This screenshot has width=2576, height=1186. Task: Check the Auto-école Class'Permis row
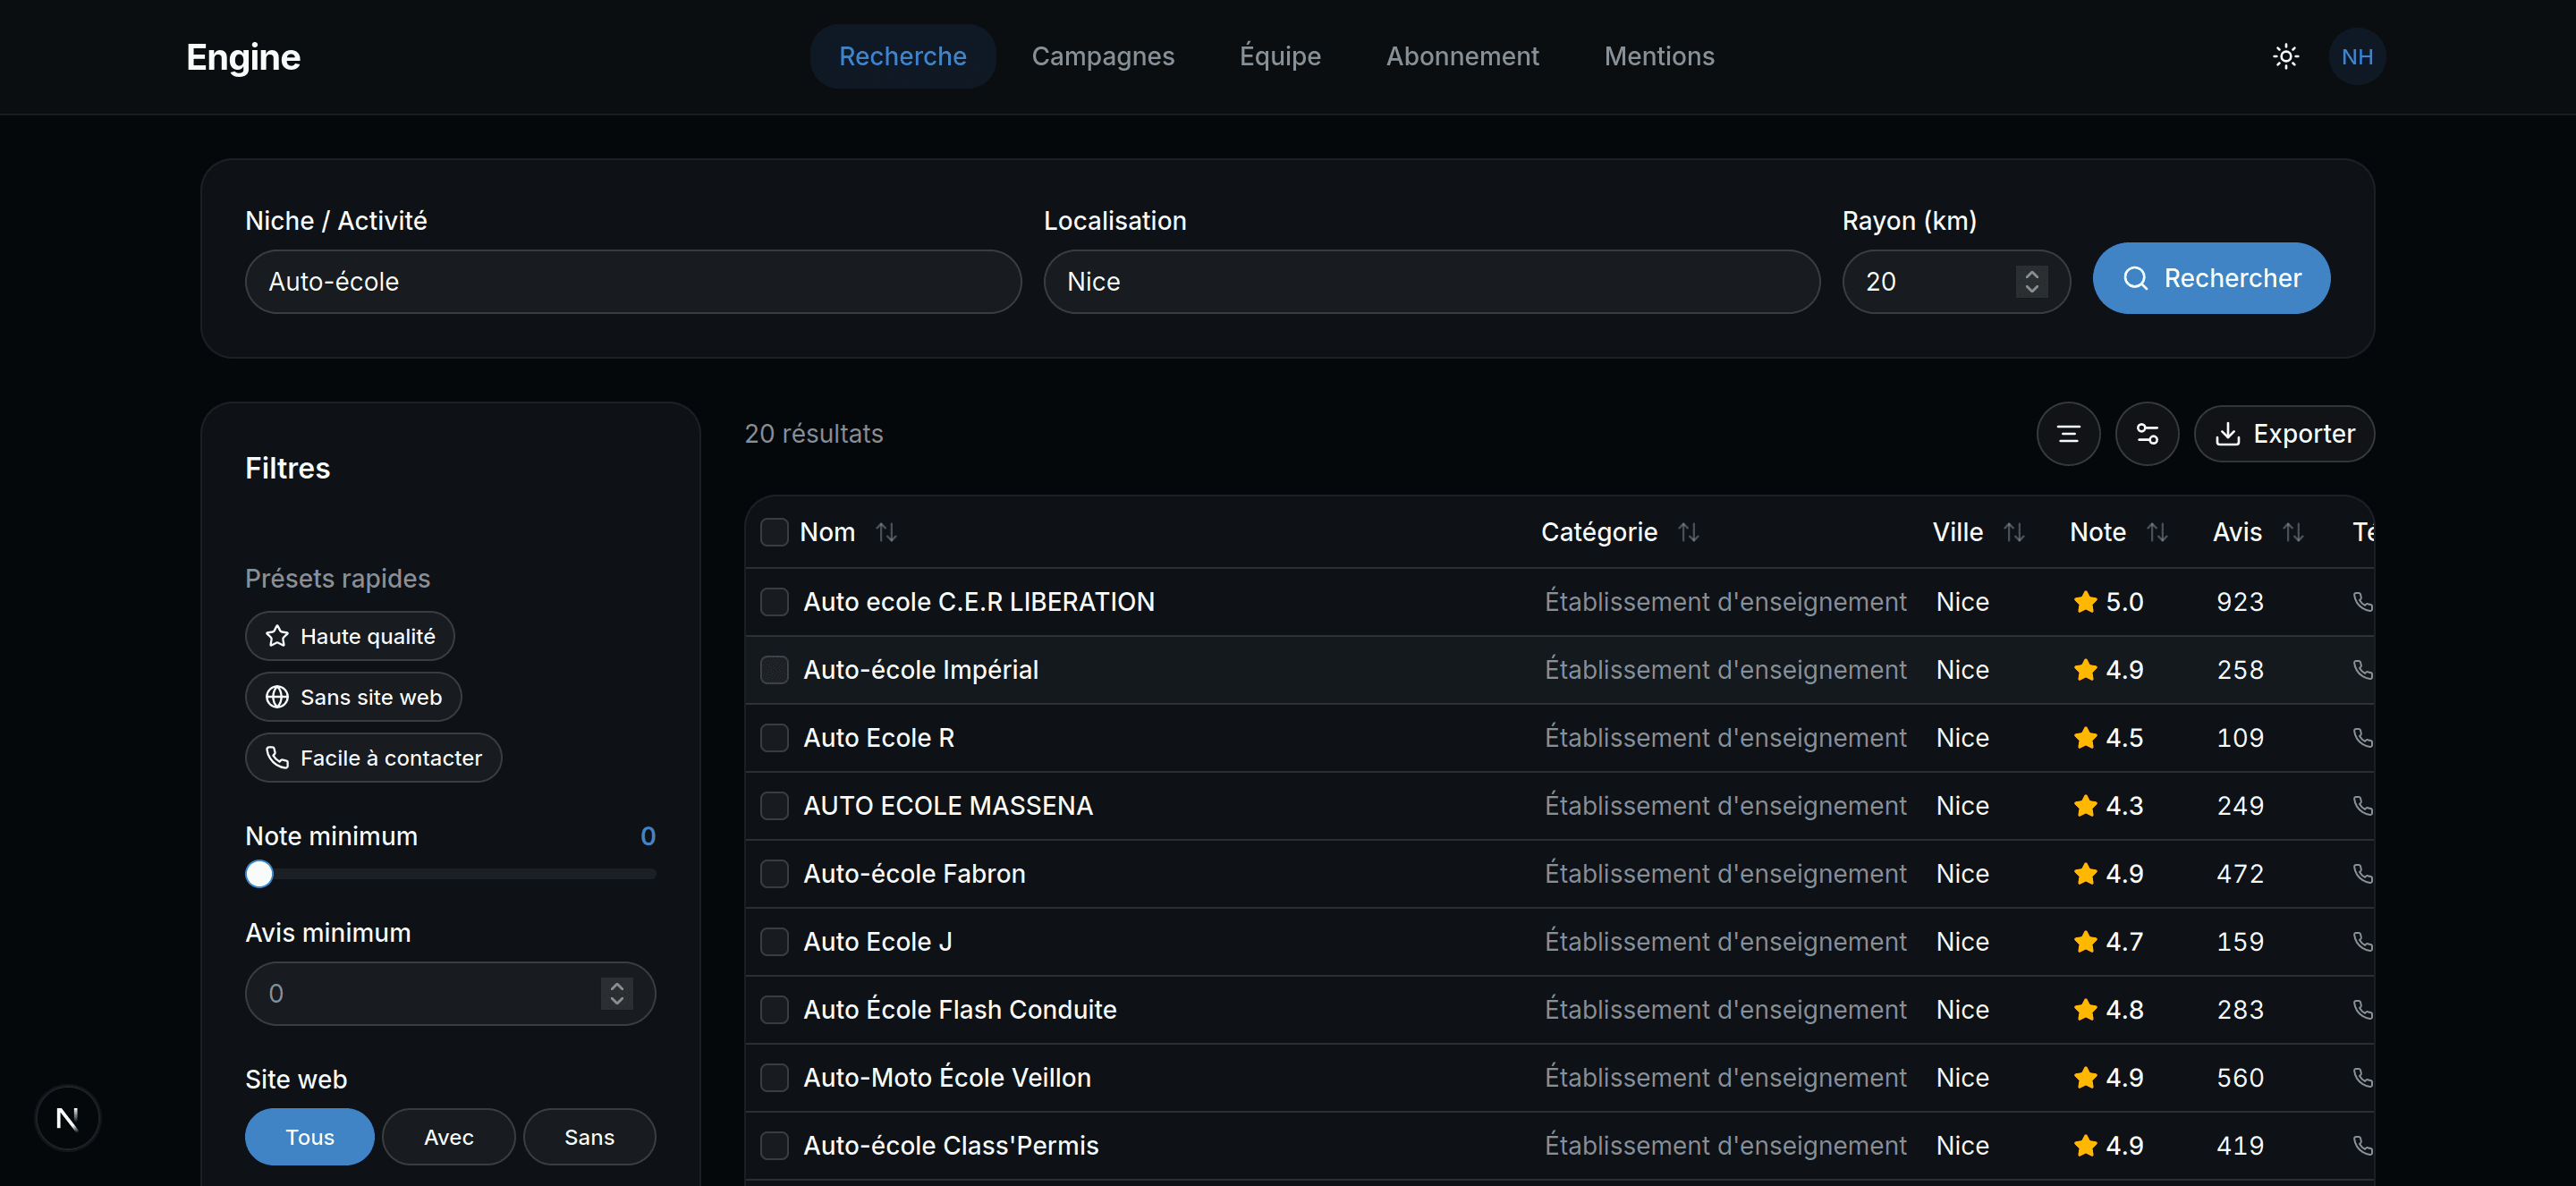774,1145
